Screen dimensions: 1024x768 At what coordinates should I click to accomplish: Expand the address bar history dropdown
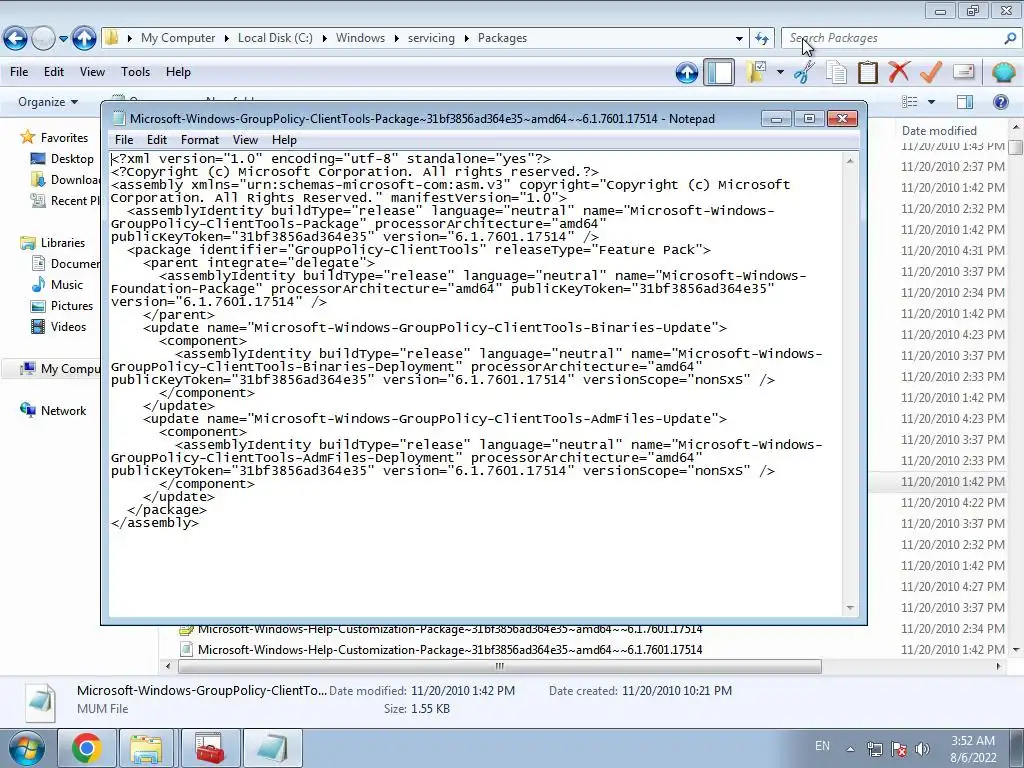[739, 39]
